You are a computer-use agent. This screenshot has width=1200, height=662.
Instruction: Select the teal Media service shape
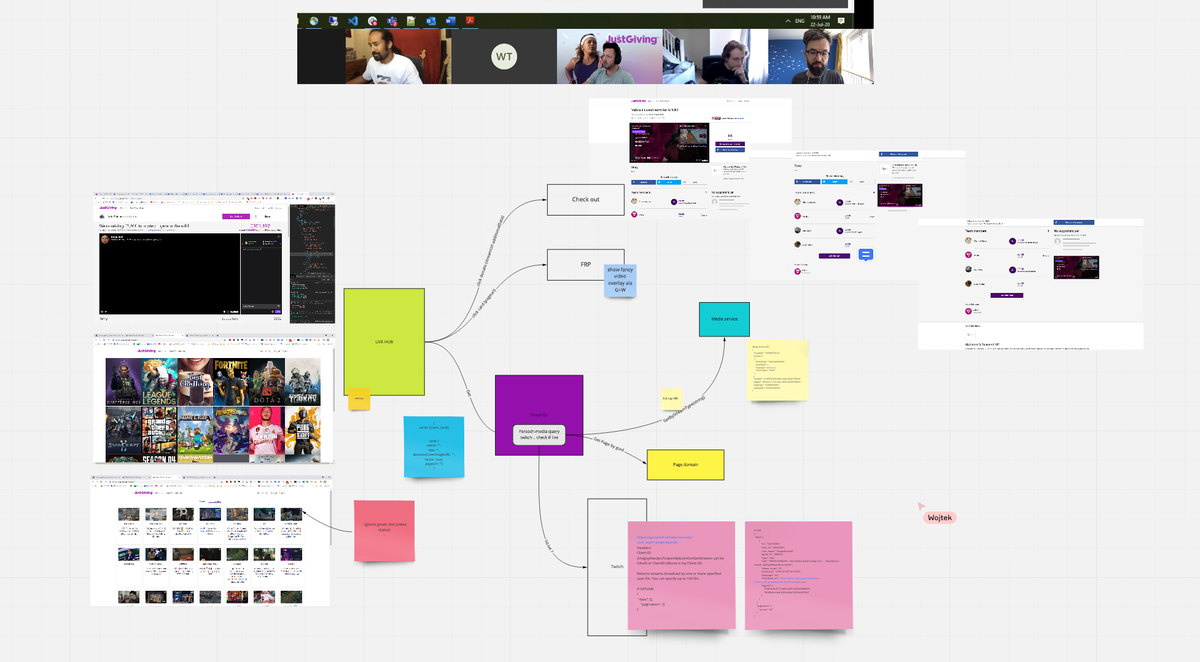[724, 319]
